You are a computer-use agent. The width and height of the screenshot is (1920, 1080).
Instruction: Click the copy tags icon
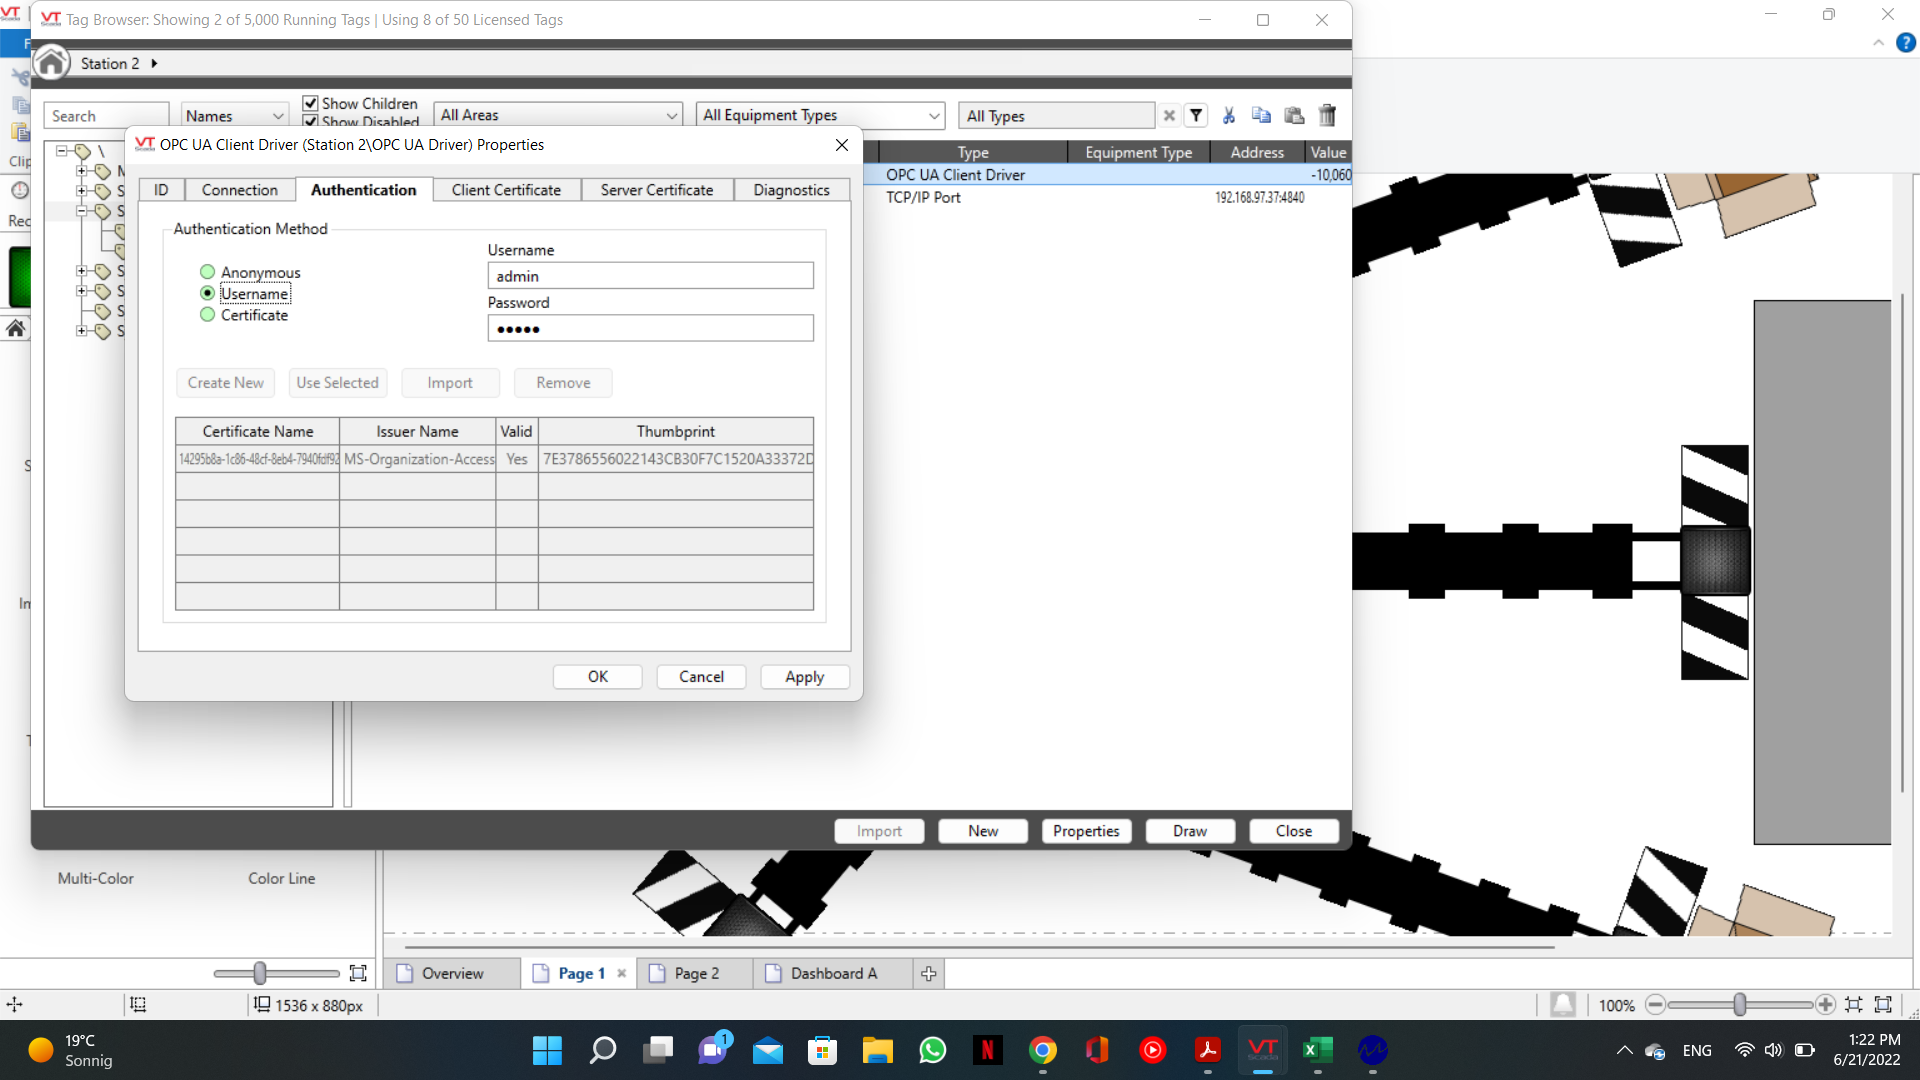tap(1261, 116)
